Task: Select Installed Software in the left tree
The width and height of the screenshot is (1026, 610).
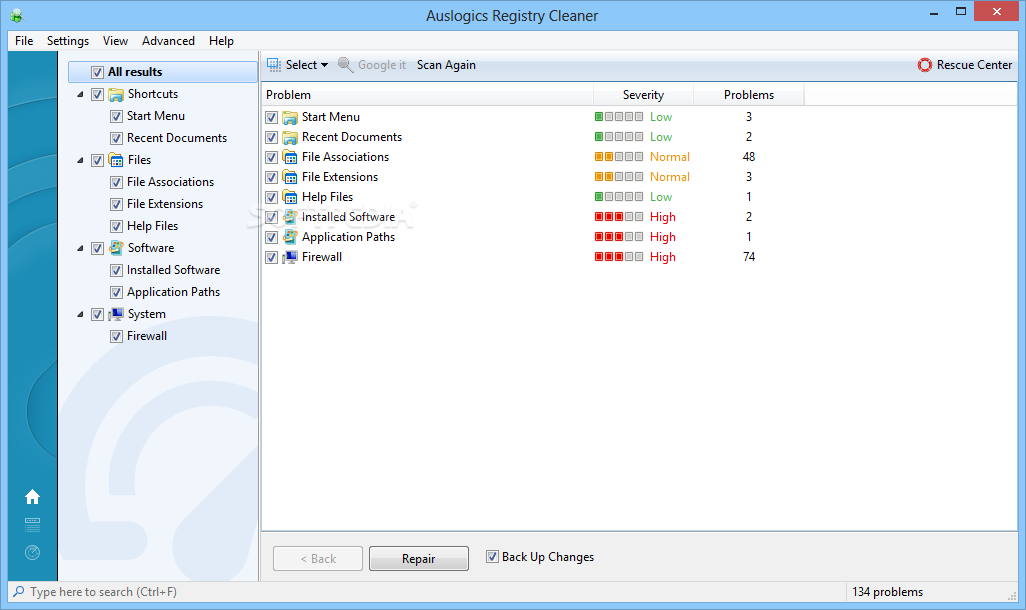Action: [x=173, y=270]
